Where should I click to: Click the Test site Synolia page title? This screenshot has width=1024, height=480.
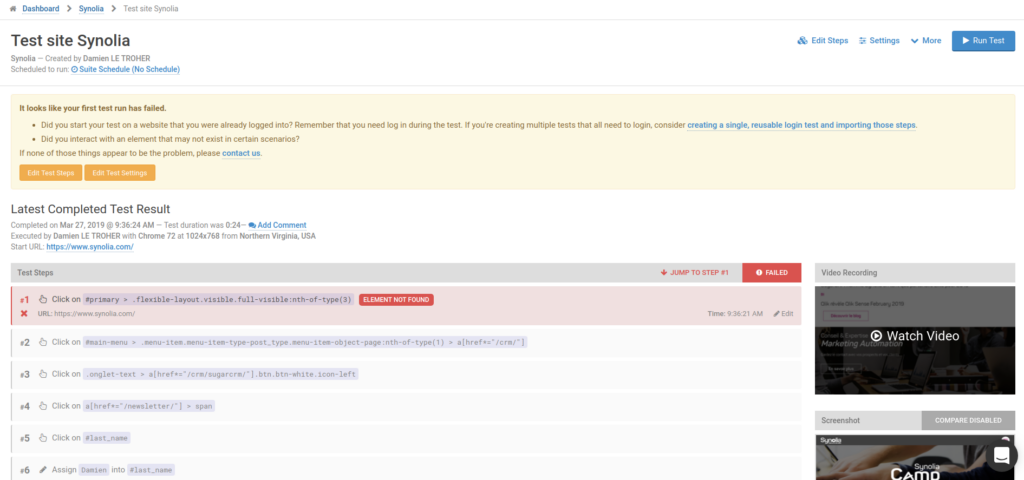click(x=71, y=40)
